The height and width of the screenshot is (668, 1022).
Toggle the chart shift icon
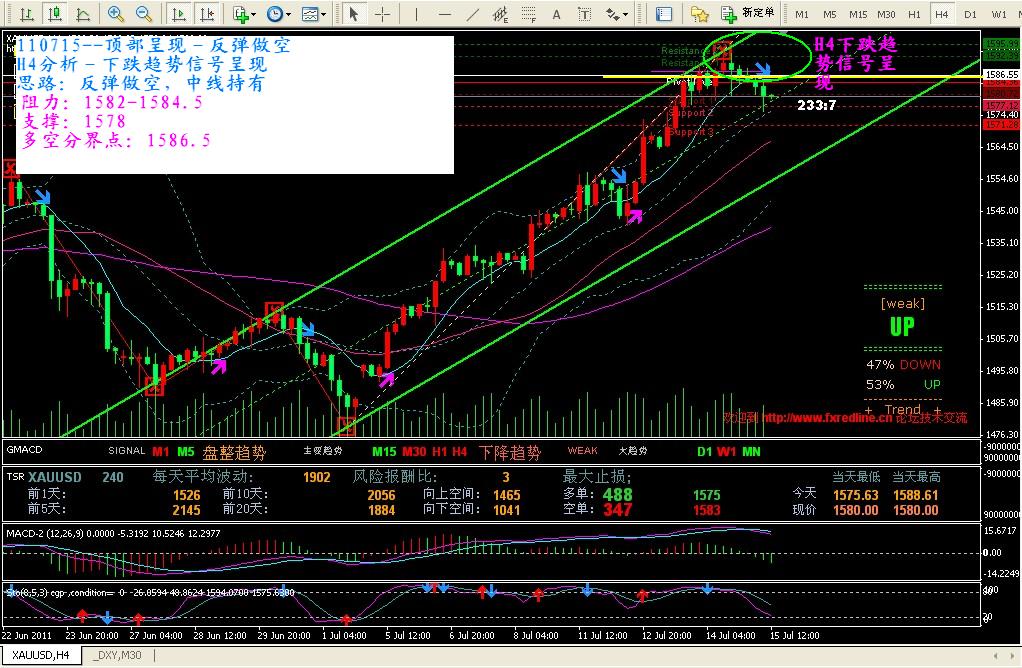[x=206, y=14]
